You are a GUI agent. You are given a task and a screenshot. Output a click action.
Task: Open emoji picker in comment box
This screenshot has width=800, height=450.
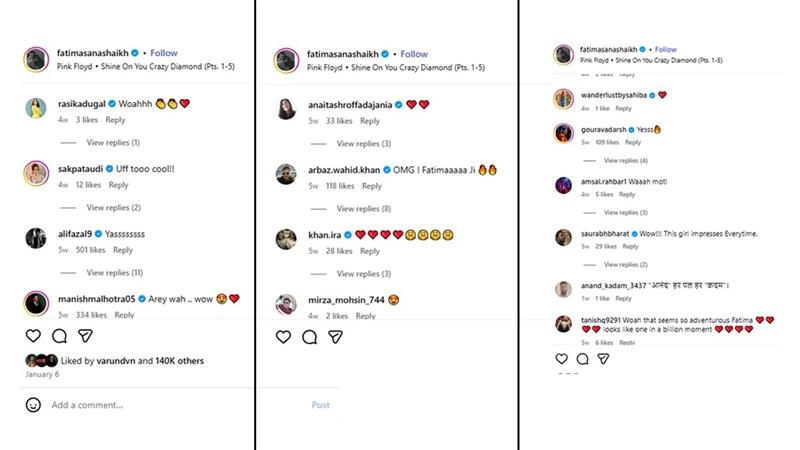pos(33,405)
